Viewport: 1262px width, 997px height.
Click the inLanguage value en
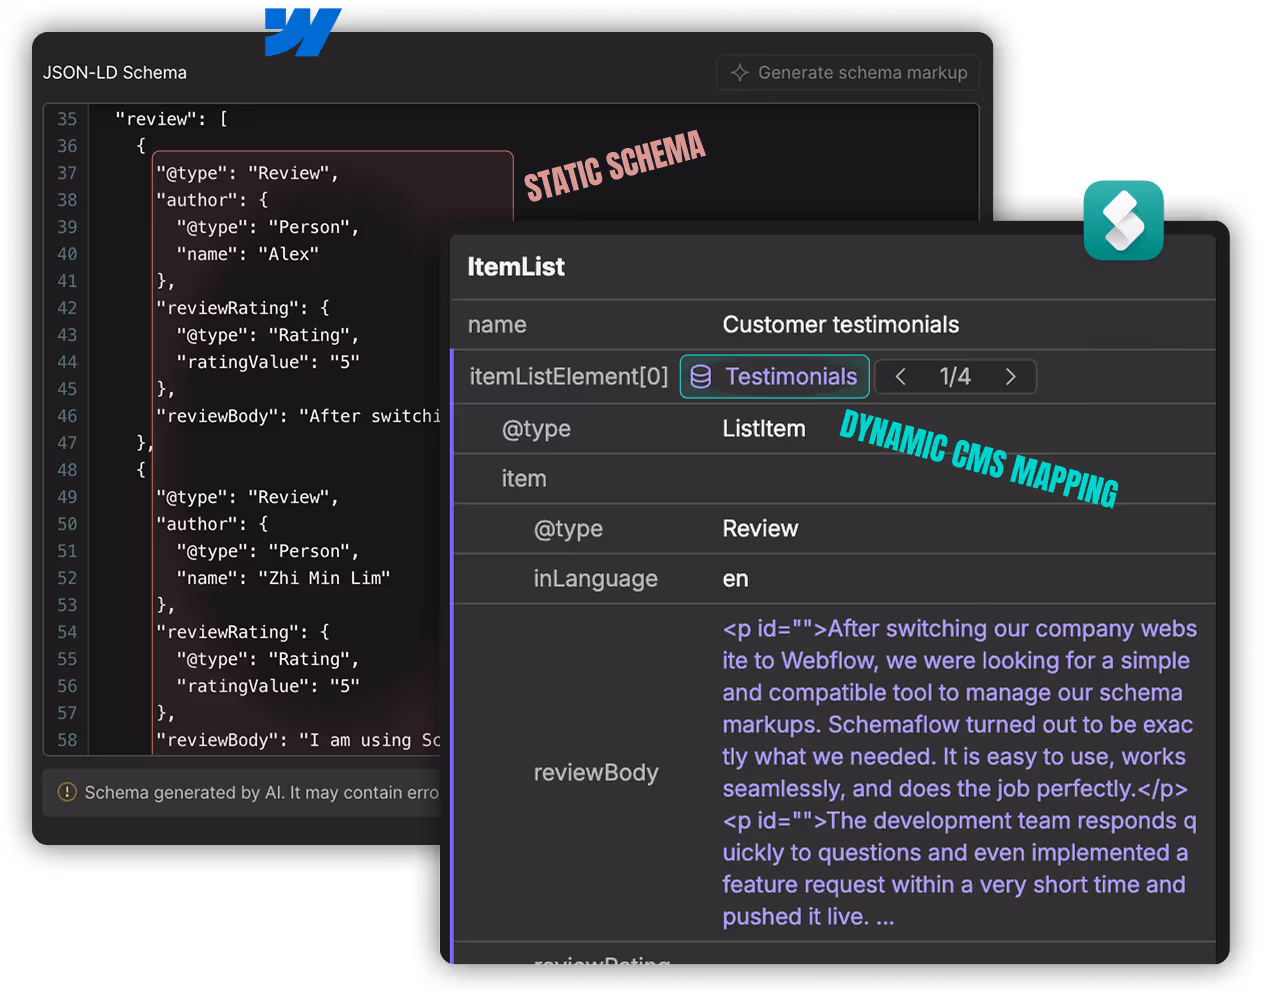[735, 579]
